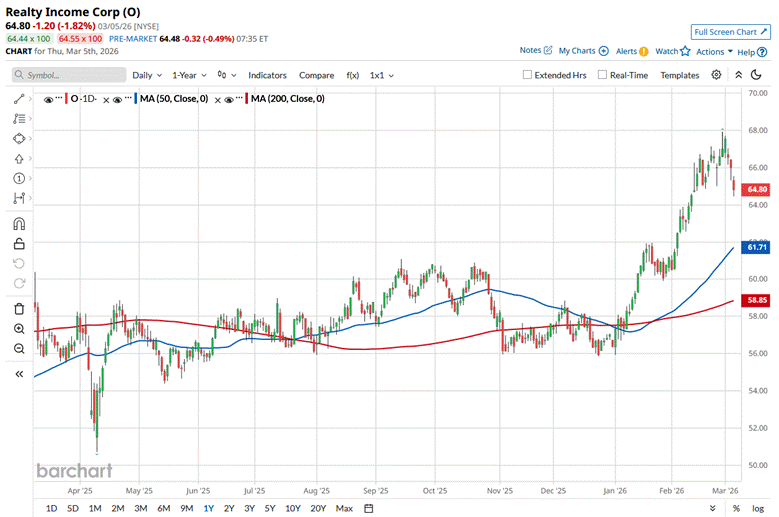Enable the Extended Hrs checkbox
This screenshot has width=779, height=517.
coord(528,75)
